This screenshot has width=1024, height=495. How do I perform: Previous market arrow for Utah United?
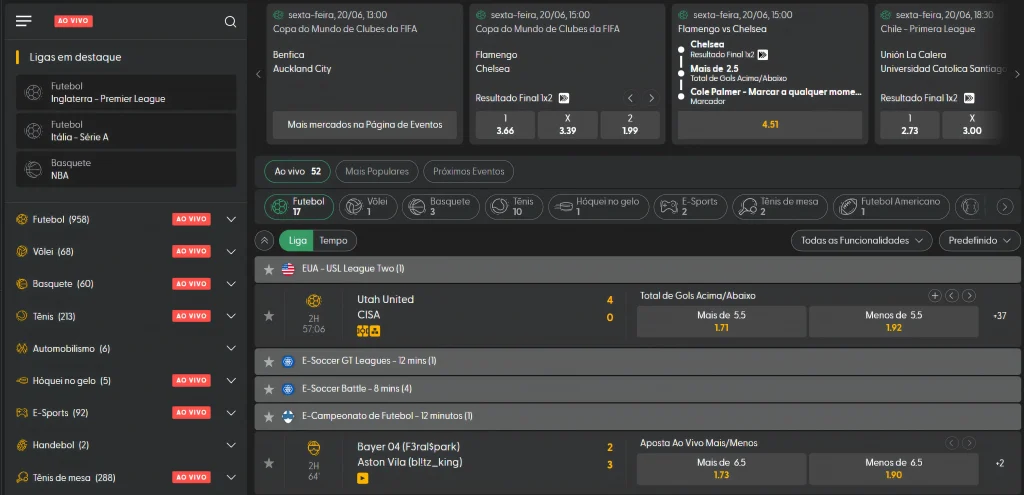952,296
